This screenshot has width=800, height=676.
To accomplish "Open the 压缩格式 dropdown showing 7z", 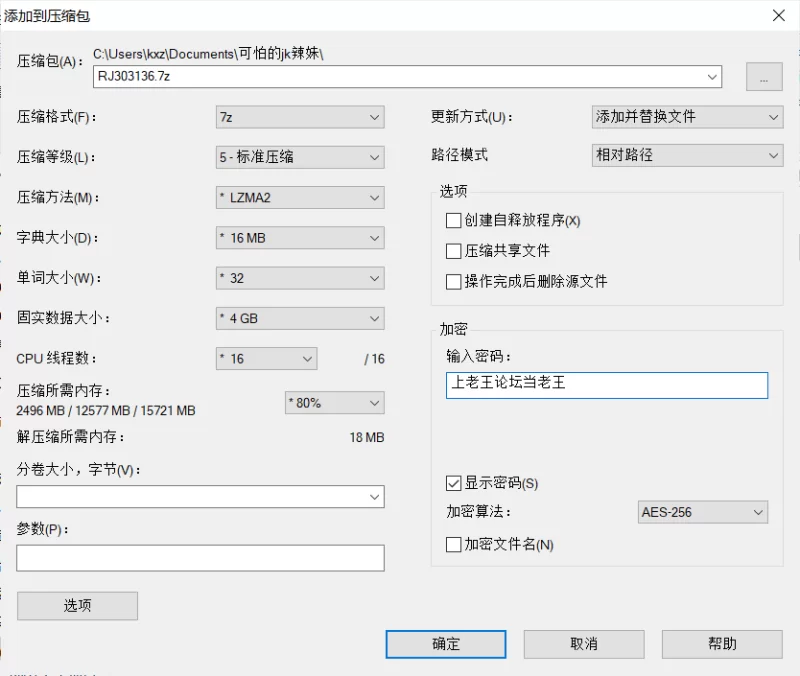I will pyautogui.click(x=300, y=117).
